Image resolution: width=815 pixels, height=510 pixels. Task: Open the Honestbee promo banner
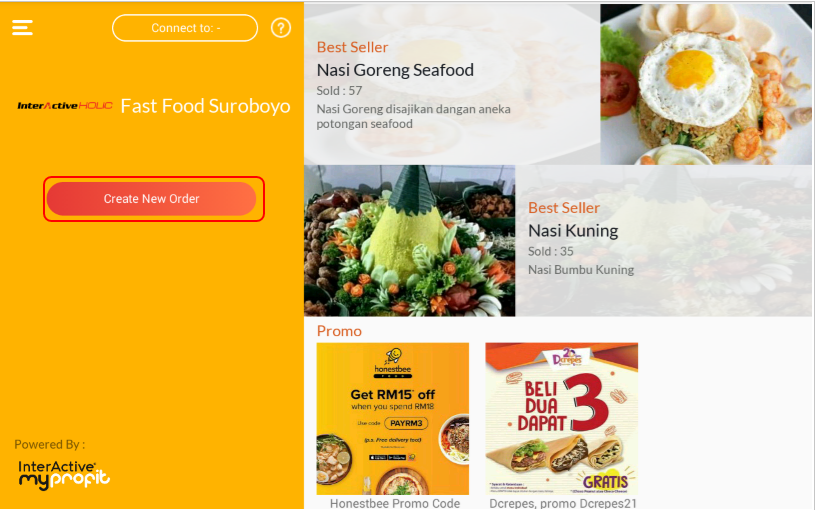[x=392, y=419]
